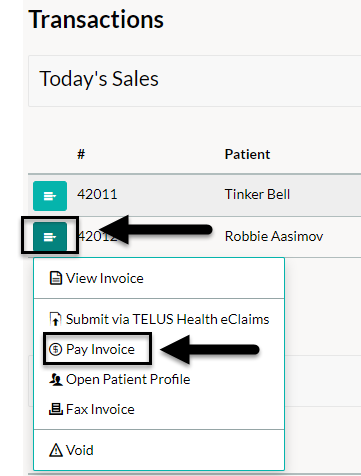
Task: Select Void from the dropdown menu
Action: point(159,450)
